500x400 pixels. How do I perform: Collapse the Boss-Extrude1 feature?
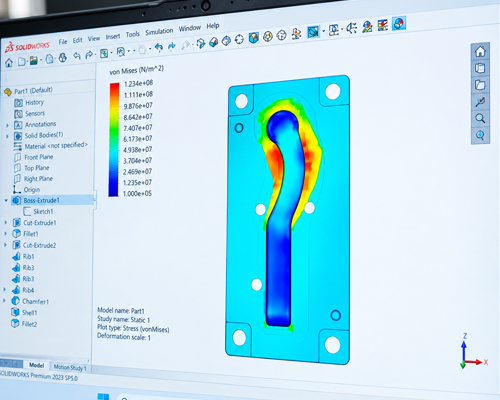(6, 200)
